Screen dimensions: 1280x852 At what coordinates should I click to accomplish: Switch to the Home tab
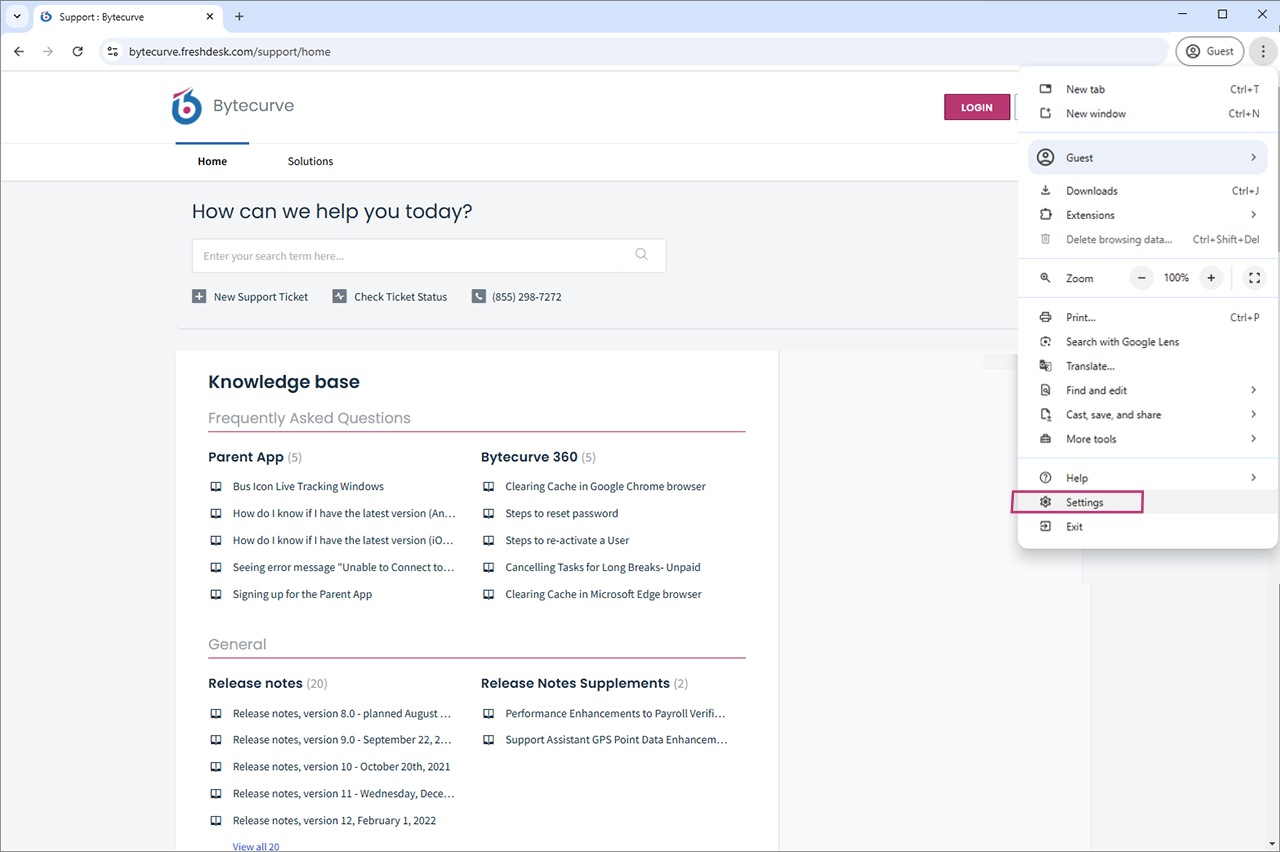pyautogui.click(x=212, y=161)
